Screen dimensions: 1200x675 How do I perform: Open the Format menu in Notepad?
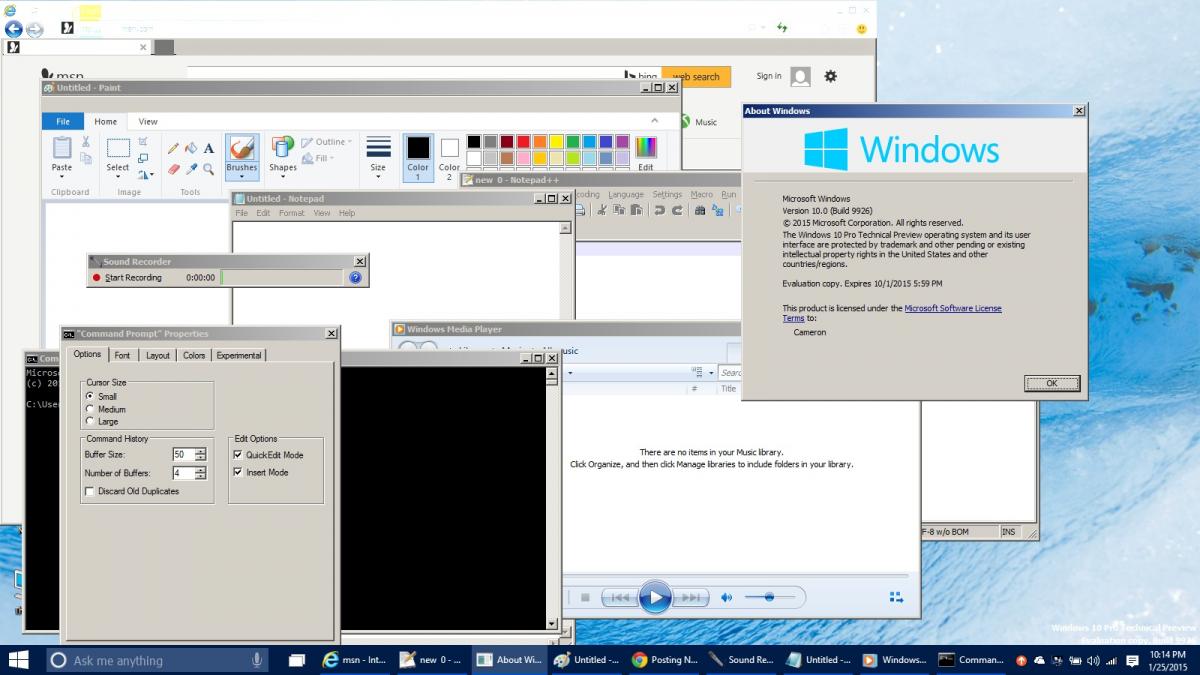pos(292,213)
